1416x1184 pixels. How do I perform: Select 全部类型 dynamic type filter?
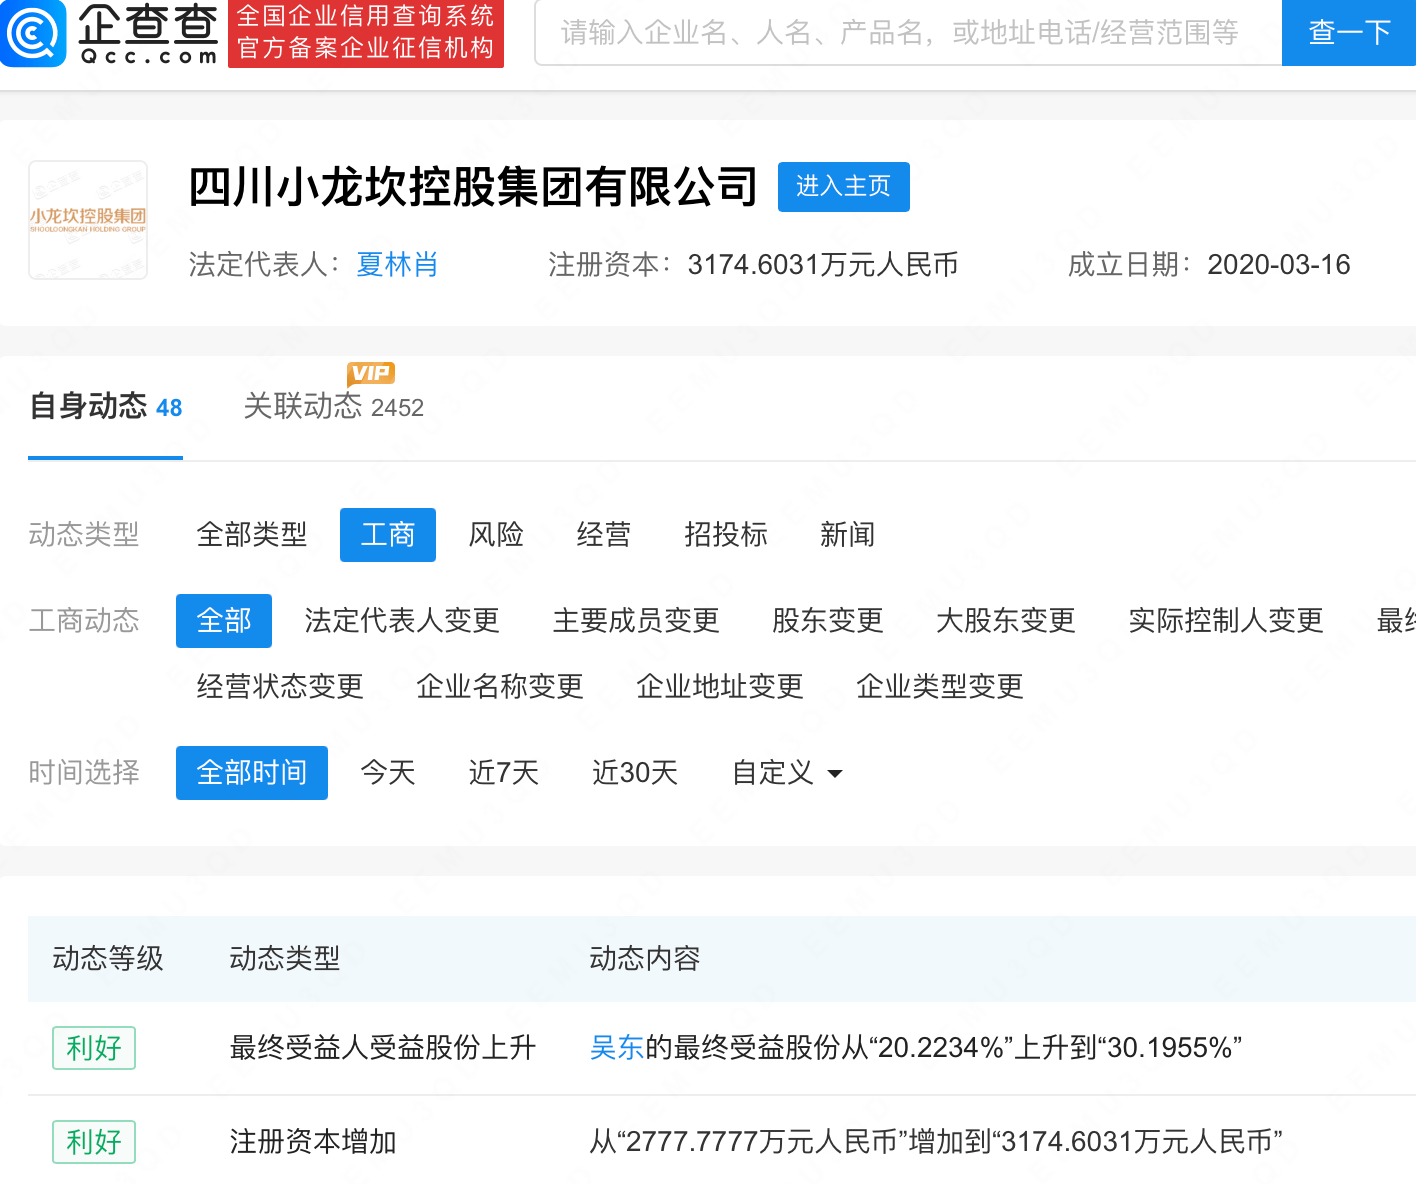252,535
